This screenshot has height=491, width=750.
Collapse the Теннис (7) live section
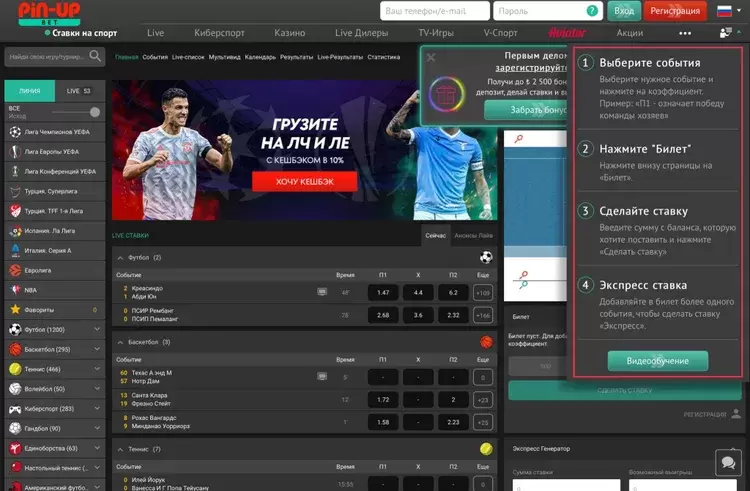tap(120, 449)
